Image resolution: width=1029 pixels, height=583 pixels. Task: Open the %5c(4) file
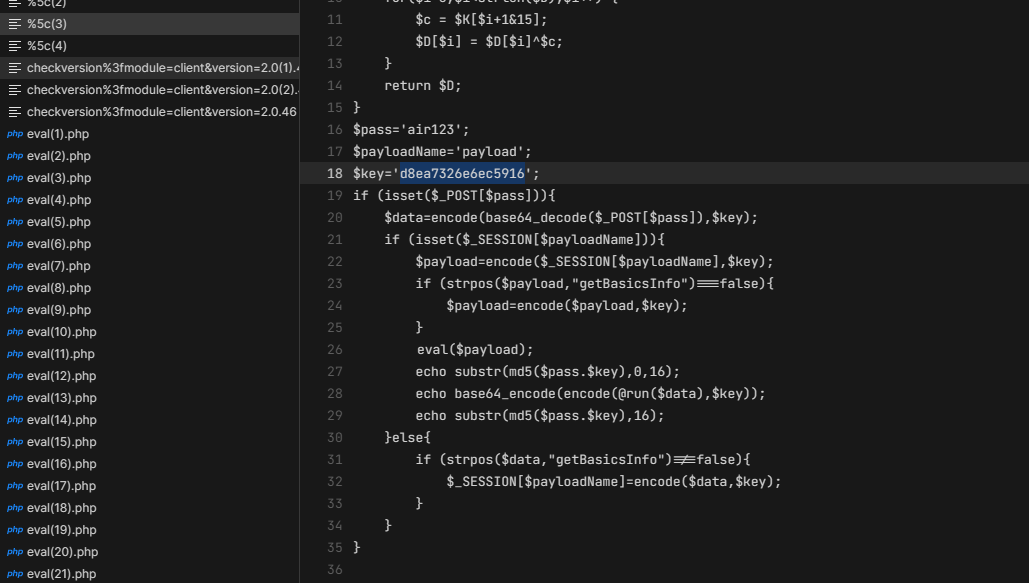click(150, 46)
